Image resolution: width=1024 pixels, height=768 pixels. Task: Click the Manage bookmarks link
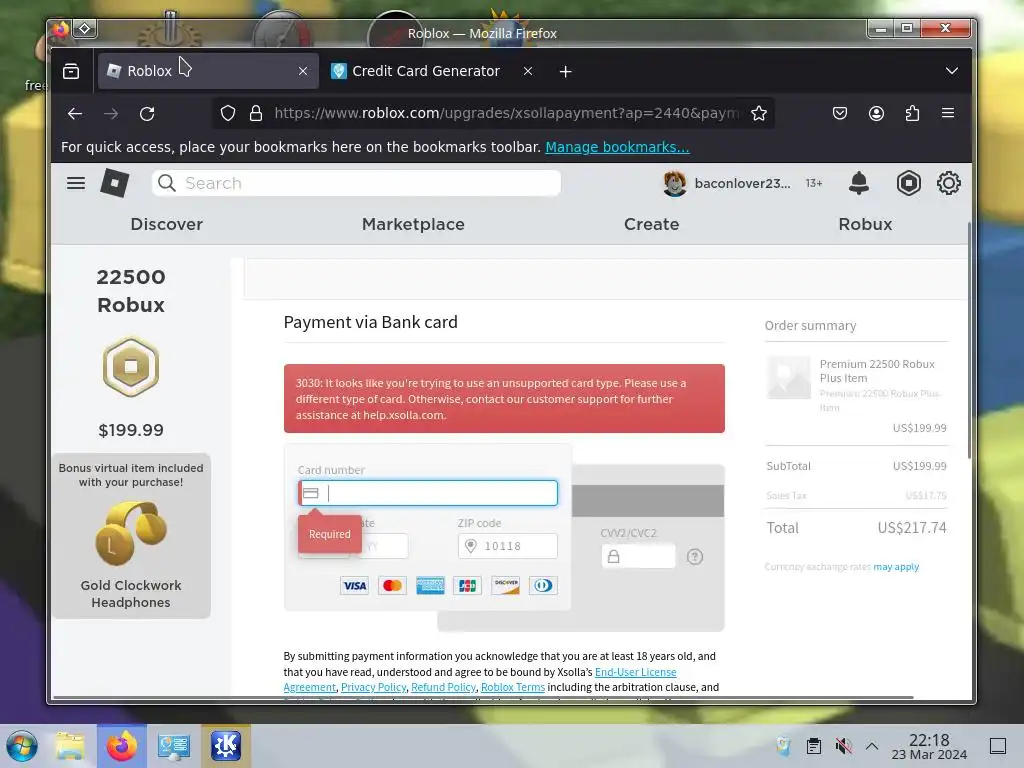point(617,147)
